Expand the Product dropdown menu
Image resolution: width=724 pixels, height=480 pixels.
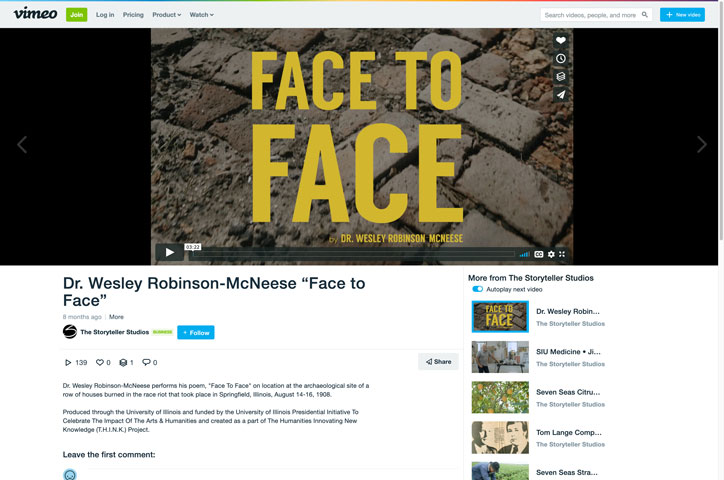coord(167,15)
